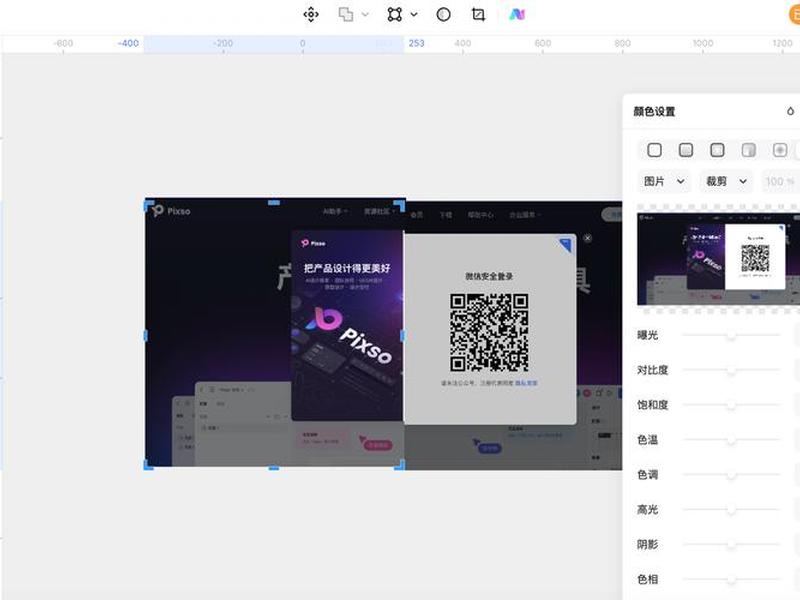The image size is (800, 600).
Task: Click the QR code in the canvas image
Action: [x=489, y=332]
